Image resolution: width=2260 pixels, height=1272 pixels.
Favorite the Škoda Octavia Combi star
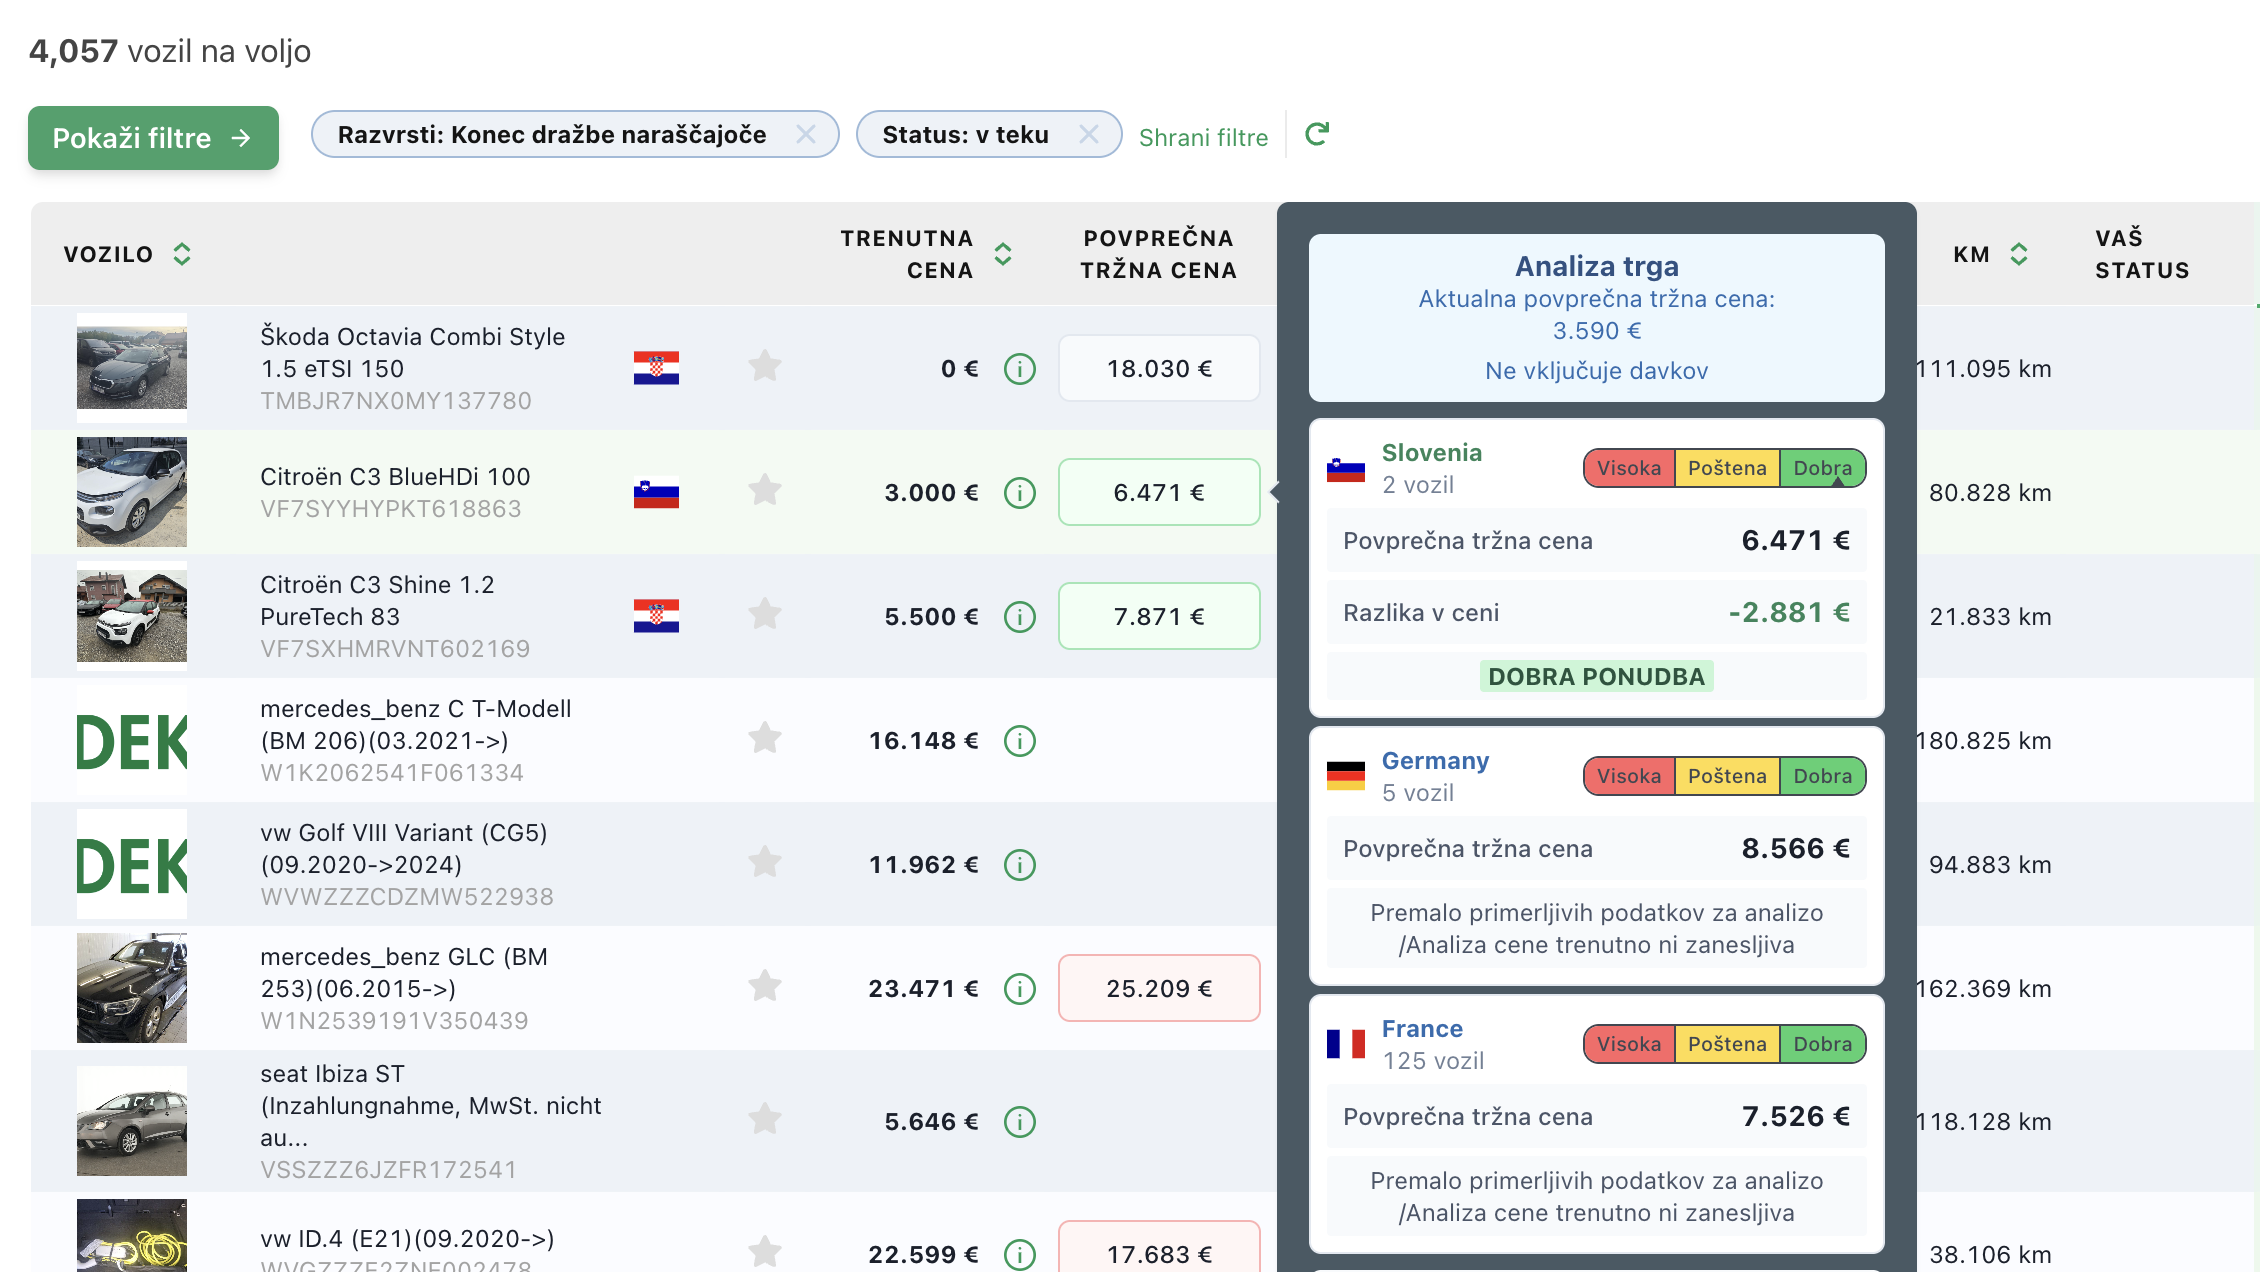(x=764, y=367)
